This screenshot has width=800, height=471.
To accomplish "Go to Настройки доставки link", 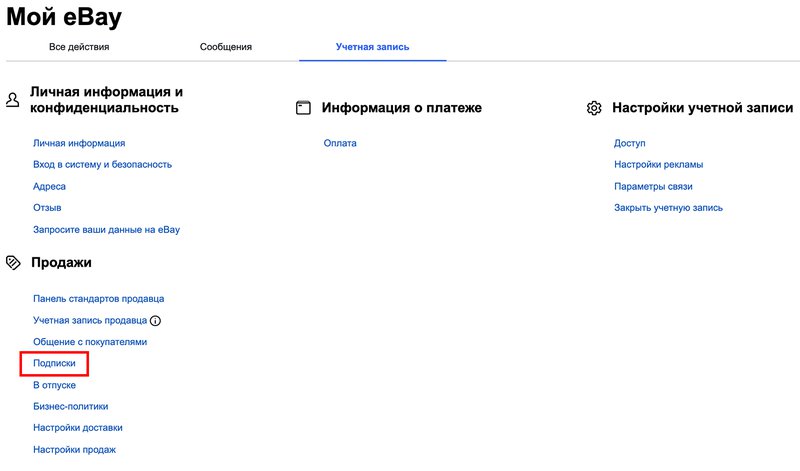I will (78, 428).
